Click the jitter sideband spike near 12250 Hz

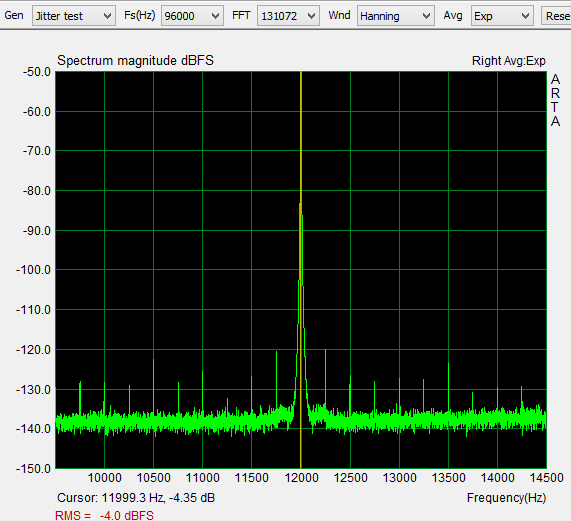tap(325, 379)
